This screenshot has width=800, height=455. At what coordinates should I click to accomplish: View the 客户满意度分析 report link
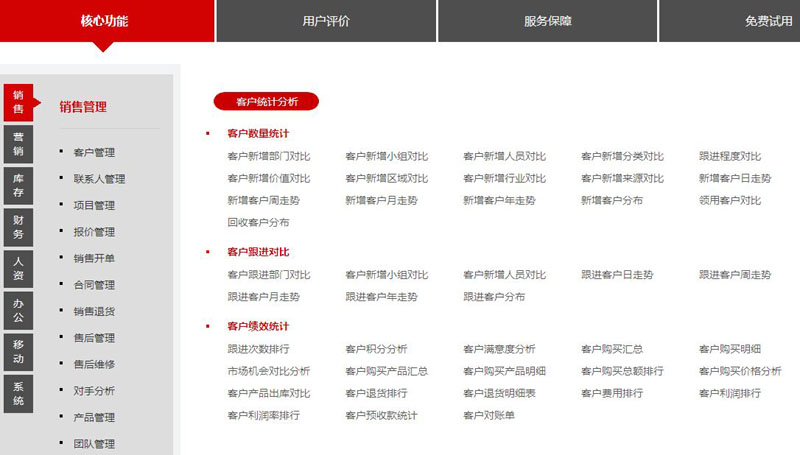(499, 349)
